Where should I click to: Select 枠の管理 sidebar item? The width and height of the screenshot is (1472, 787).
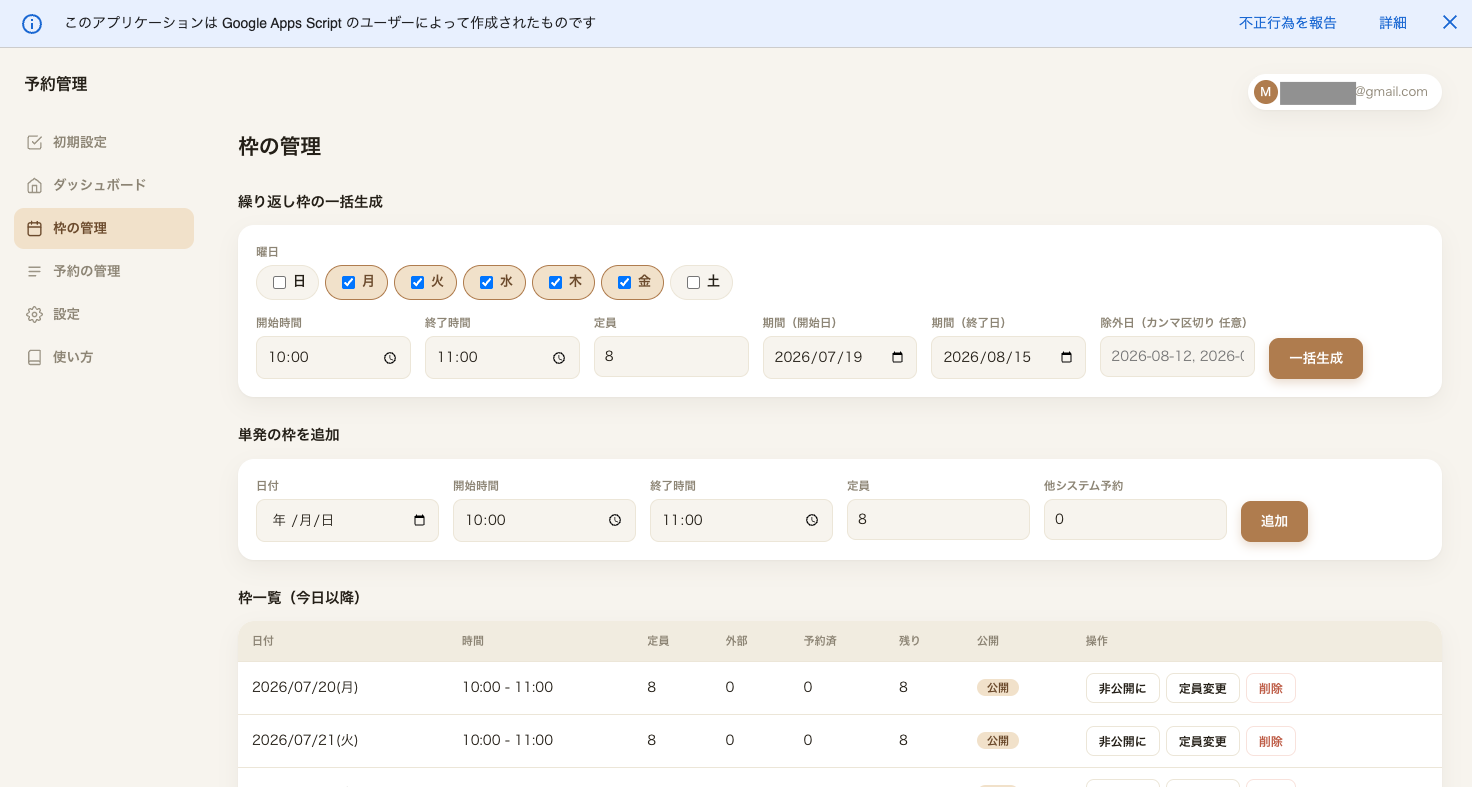[x=104, y=228]
